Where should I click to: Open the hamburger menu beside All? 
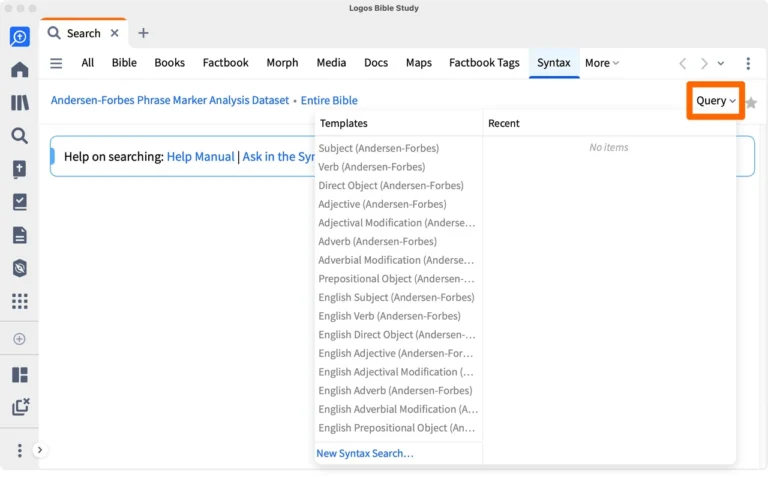[x=56, y=63]
